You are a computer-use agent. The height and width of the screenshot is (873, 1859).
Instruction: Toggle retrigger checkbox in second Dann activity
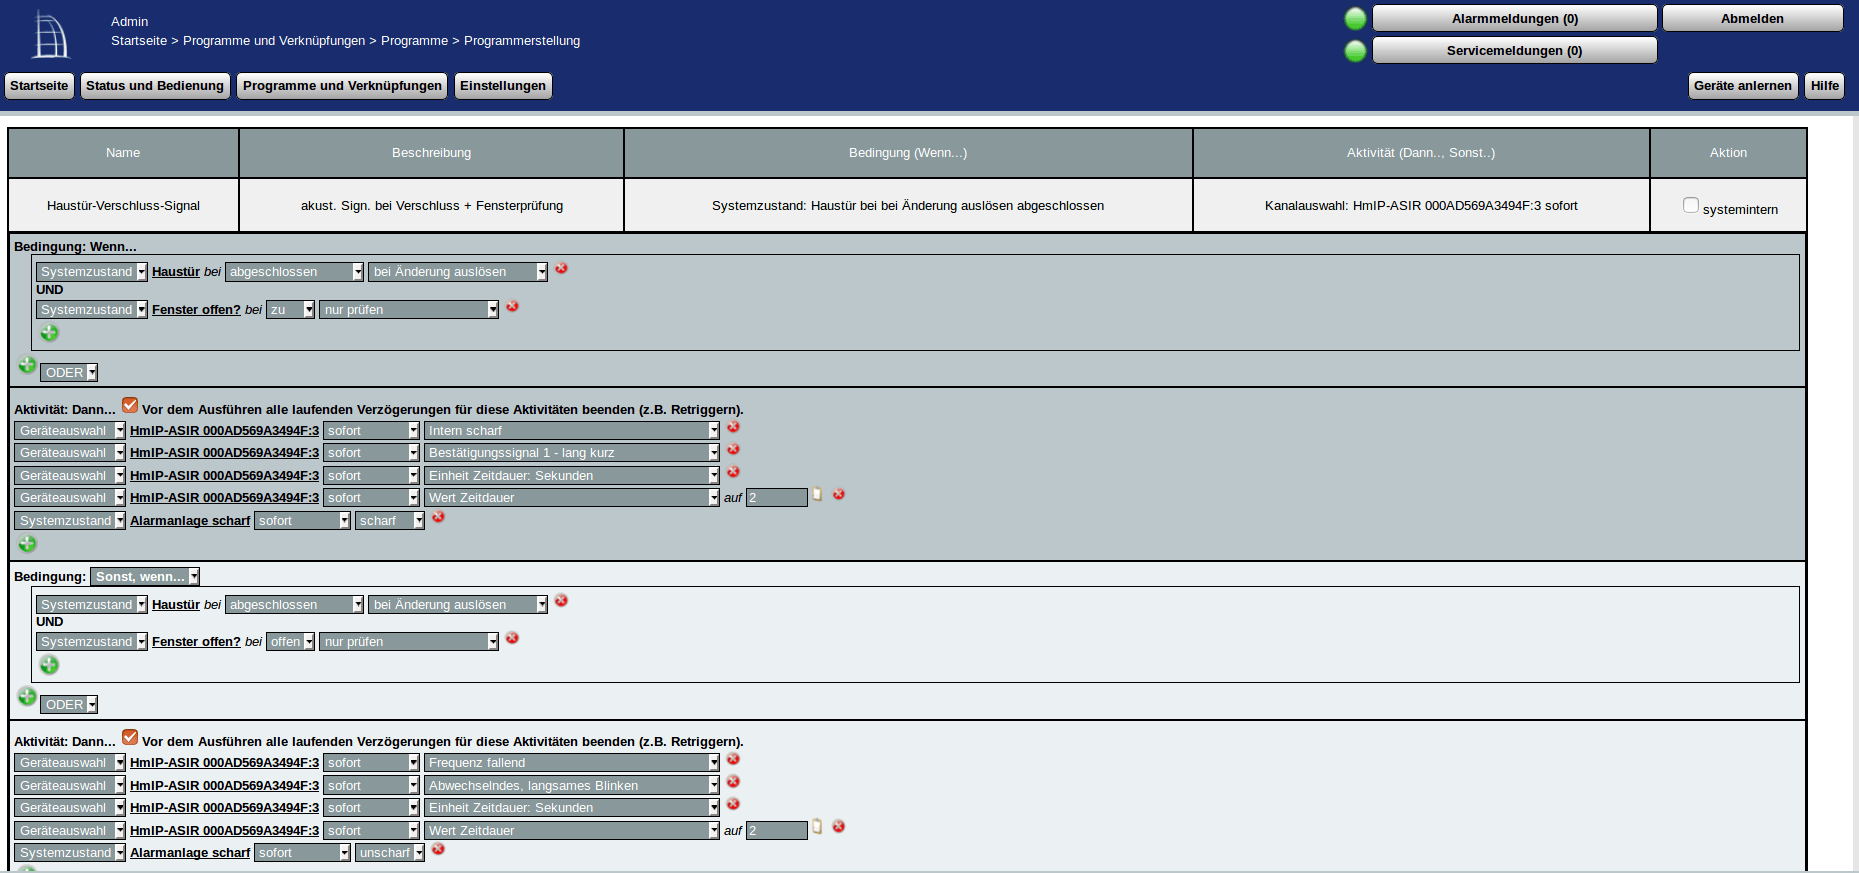point(130,737)
